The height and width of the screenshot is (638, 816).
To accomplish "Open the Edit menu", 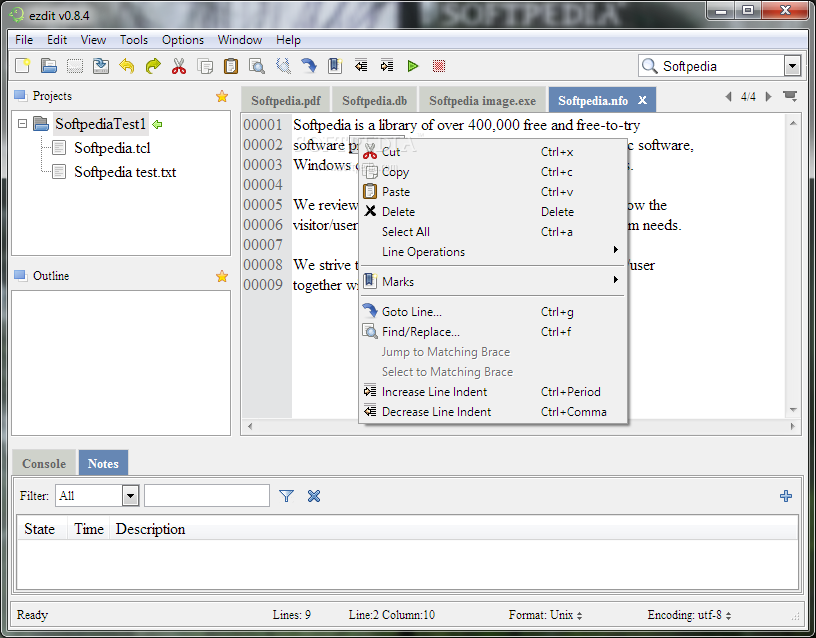I will 57,40.
